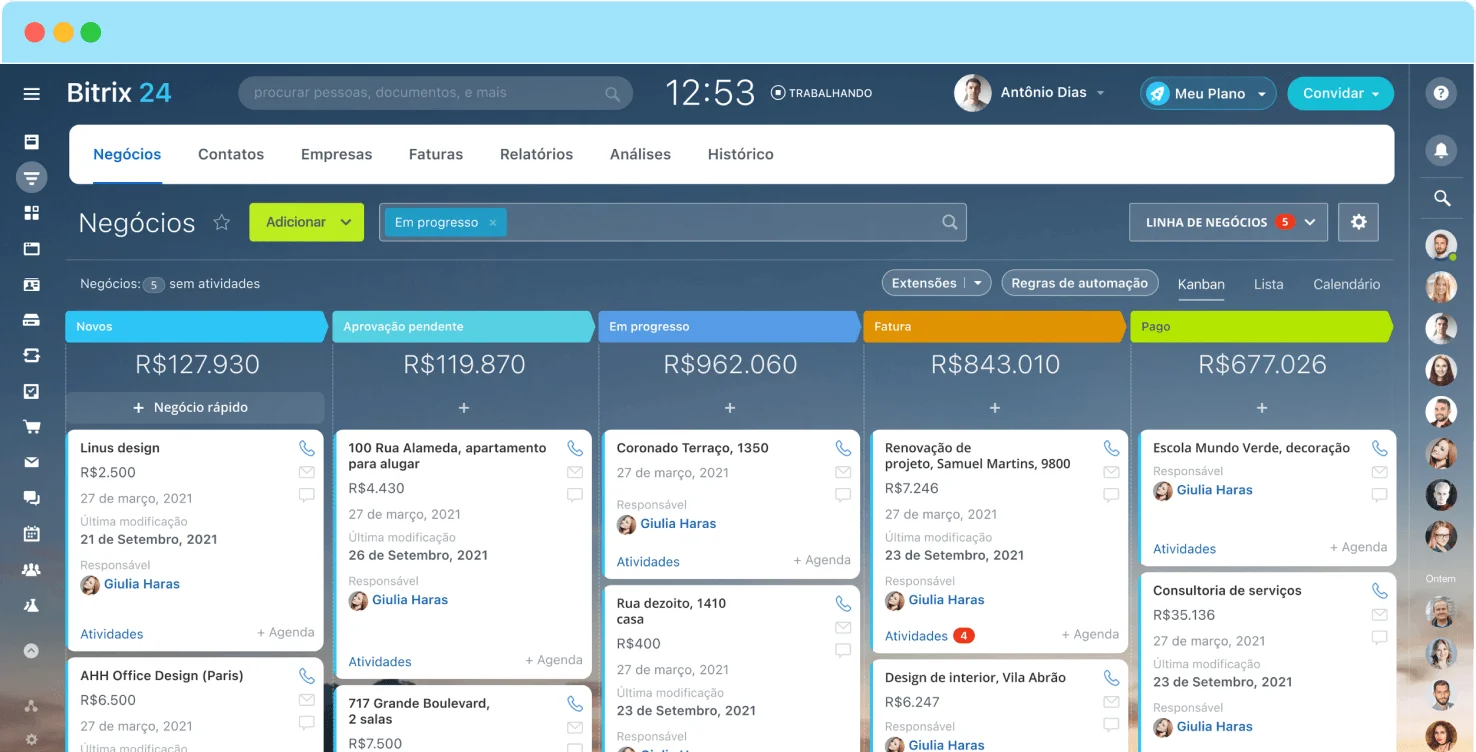Image resolution: width=1476 pixels, height=752 pixels.
Task: Remove the Em progresso filter tag
Action: pos(493,223)
